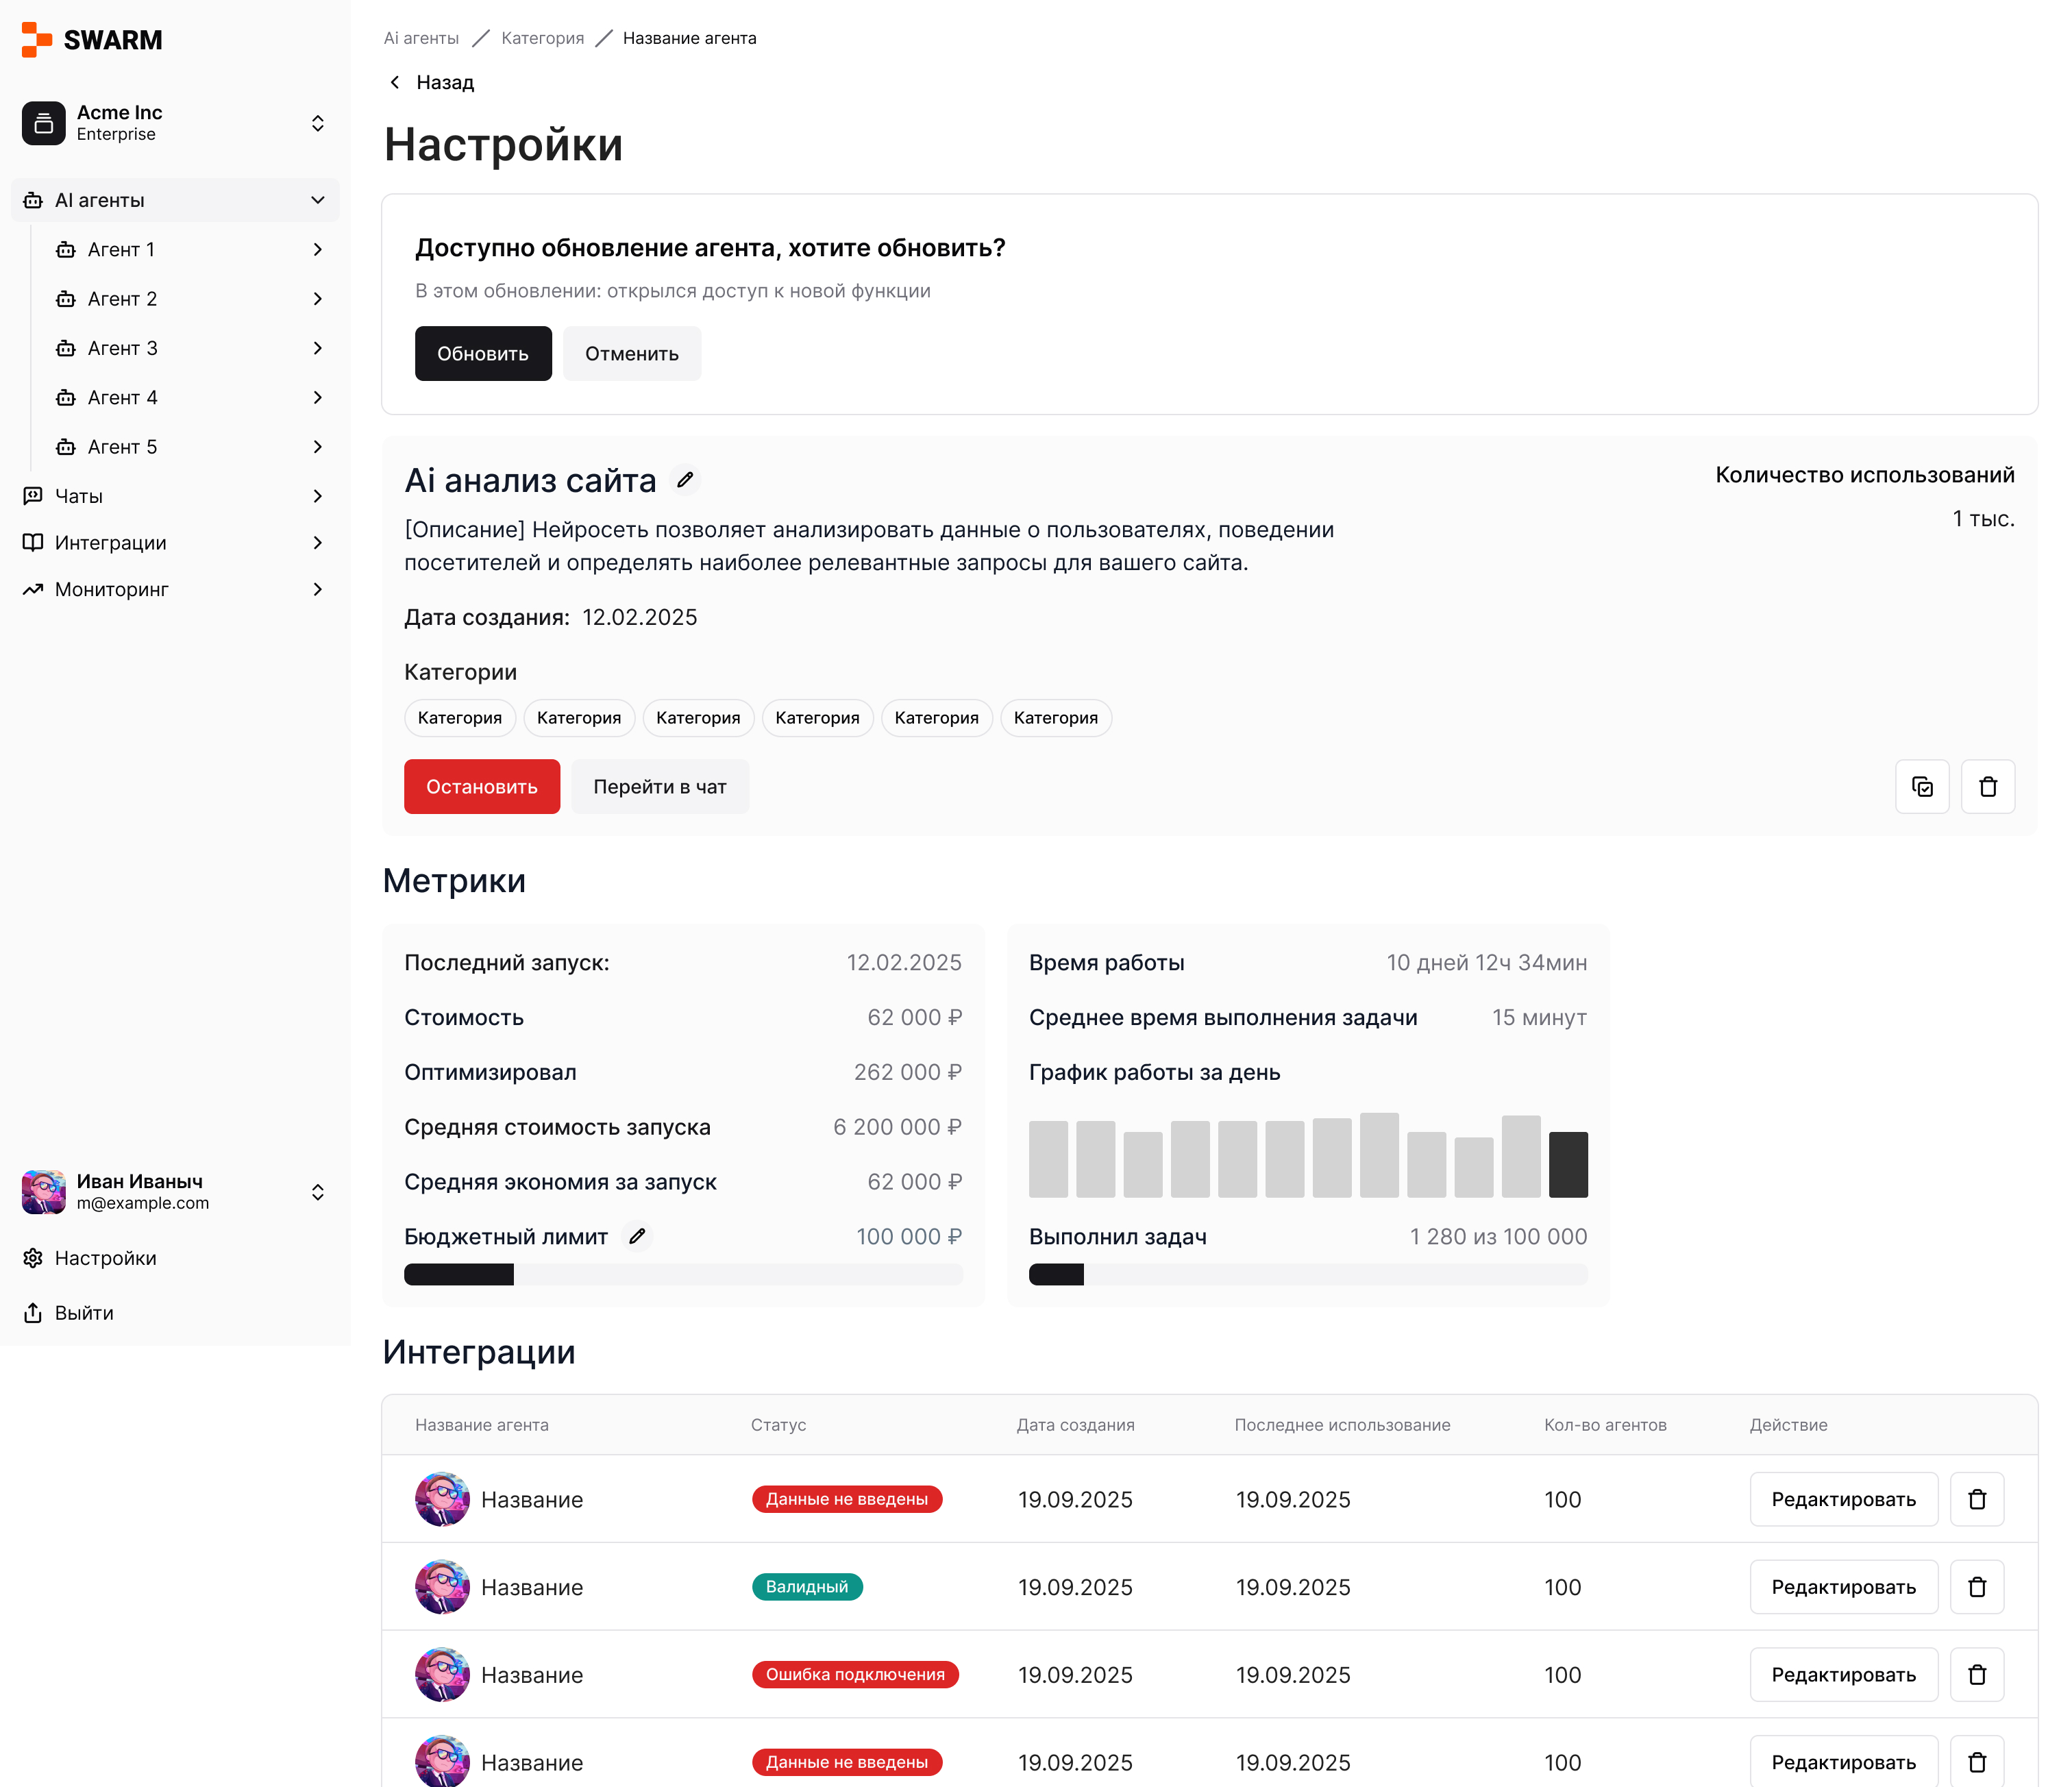Click the SWARM logo
This screenshot has height=1787, width=2072.
[92, 40]
